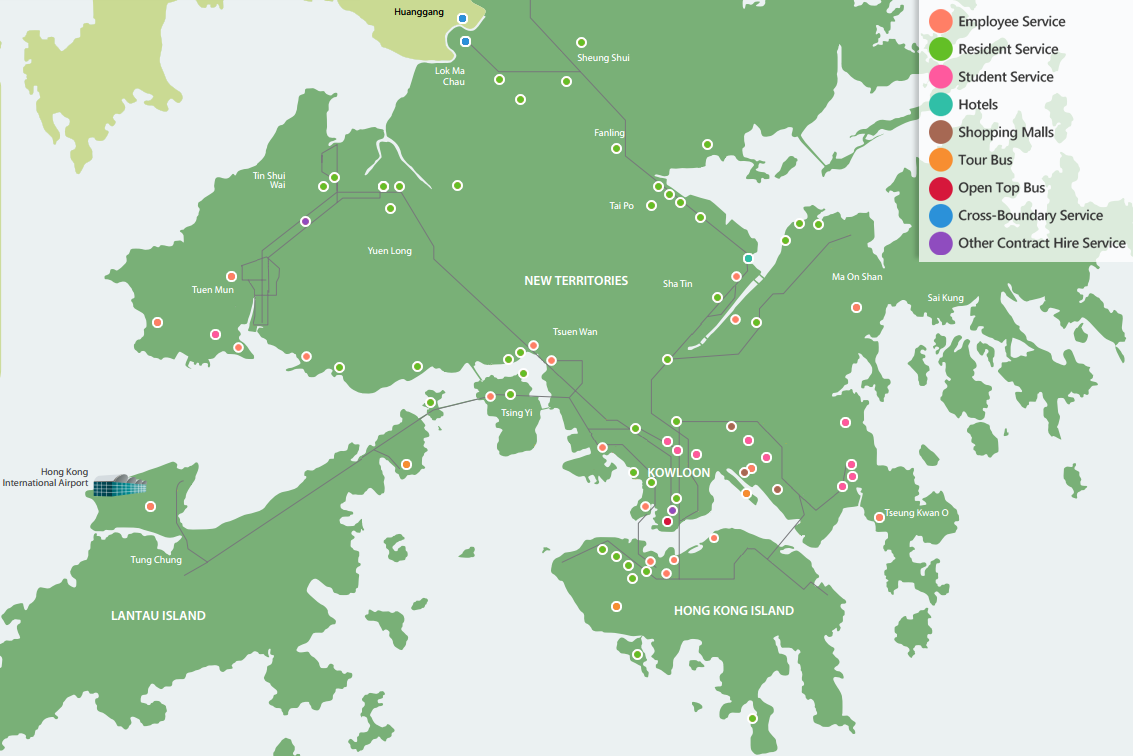1133x756 pixels.
Task: Click the Tuen Mun place label
Action: pyautogui.click(x=212, y=290)
